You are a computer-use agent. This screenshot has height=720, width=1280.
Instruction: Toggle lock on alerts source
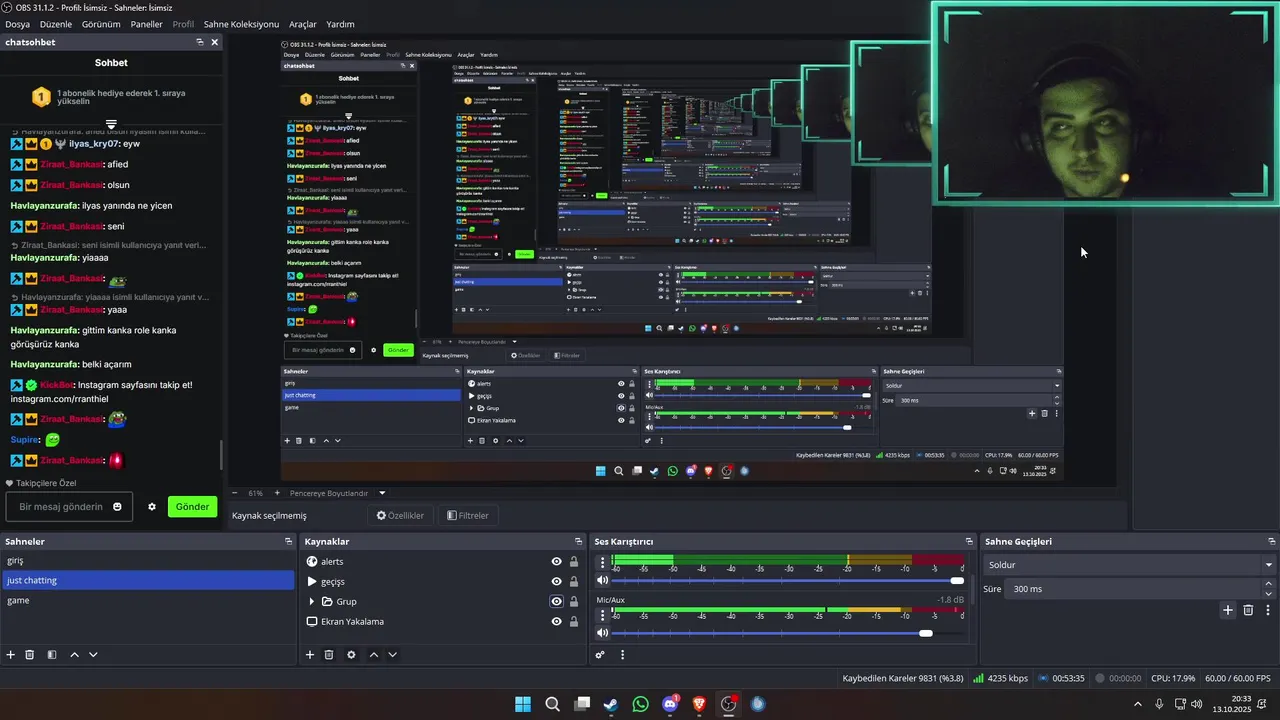click(574, 562)
